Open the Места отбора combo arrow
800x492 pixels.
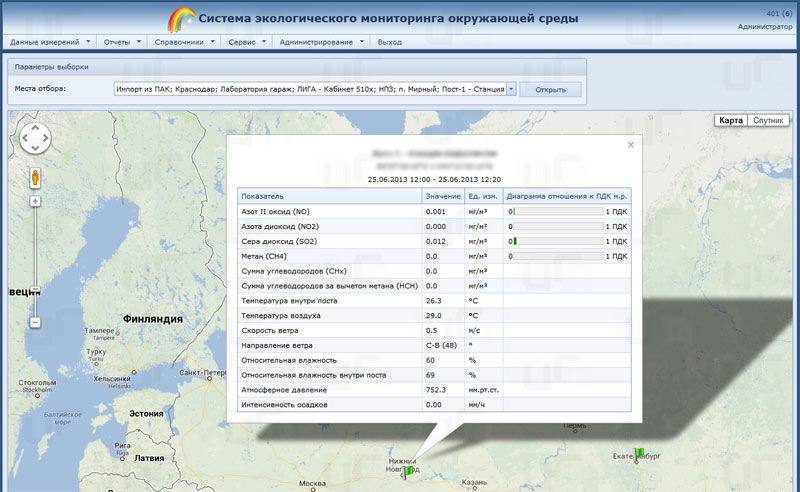click(x=511, y=89)
